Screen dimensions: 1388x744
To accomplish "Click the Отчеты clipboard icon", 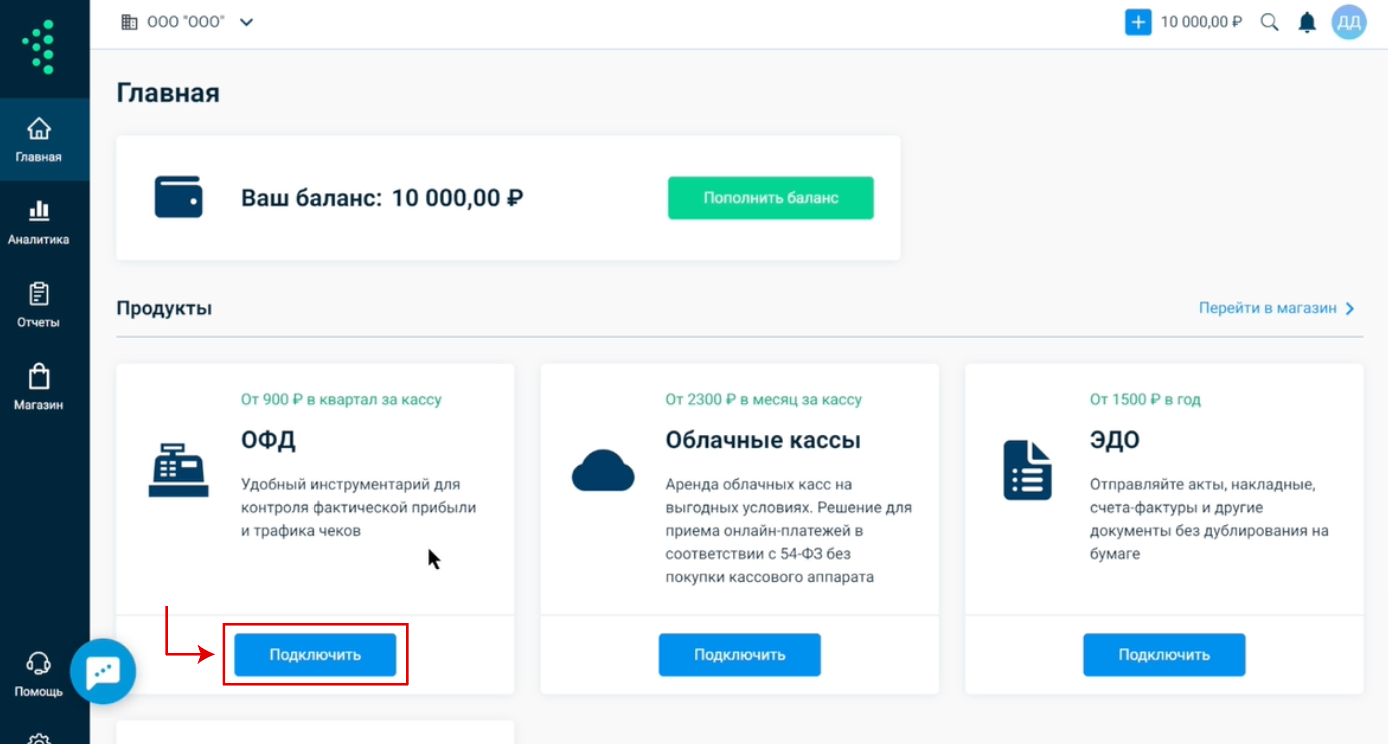I will [x=39, y=294].
